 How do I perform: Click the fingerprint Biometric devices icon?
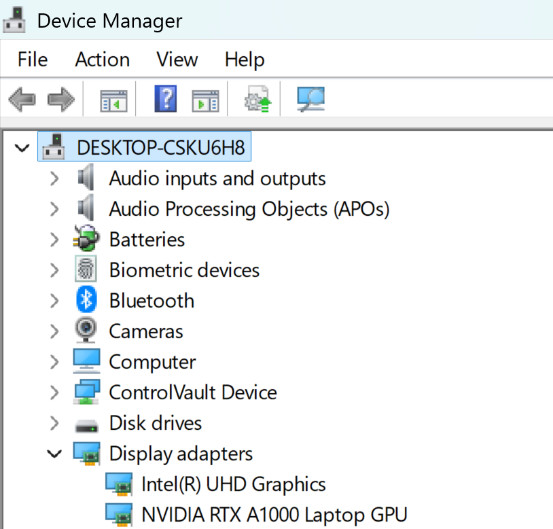pyautogui.click(x=86, y=269)
